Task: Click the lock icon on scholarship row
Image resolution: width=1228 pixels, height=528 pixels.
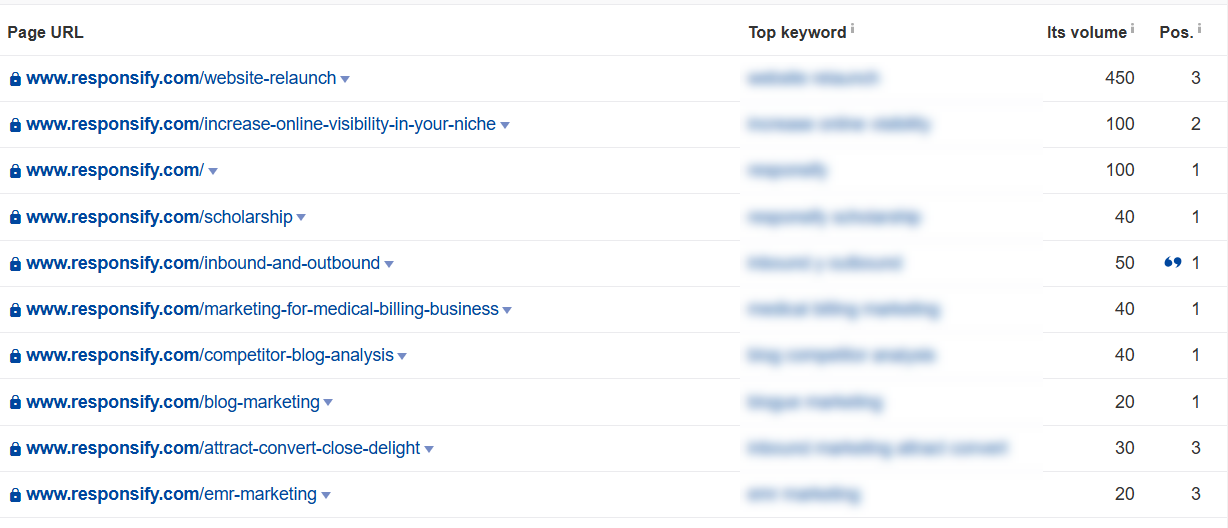Action: tap(15, 218)
